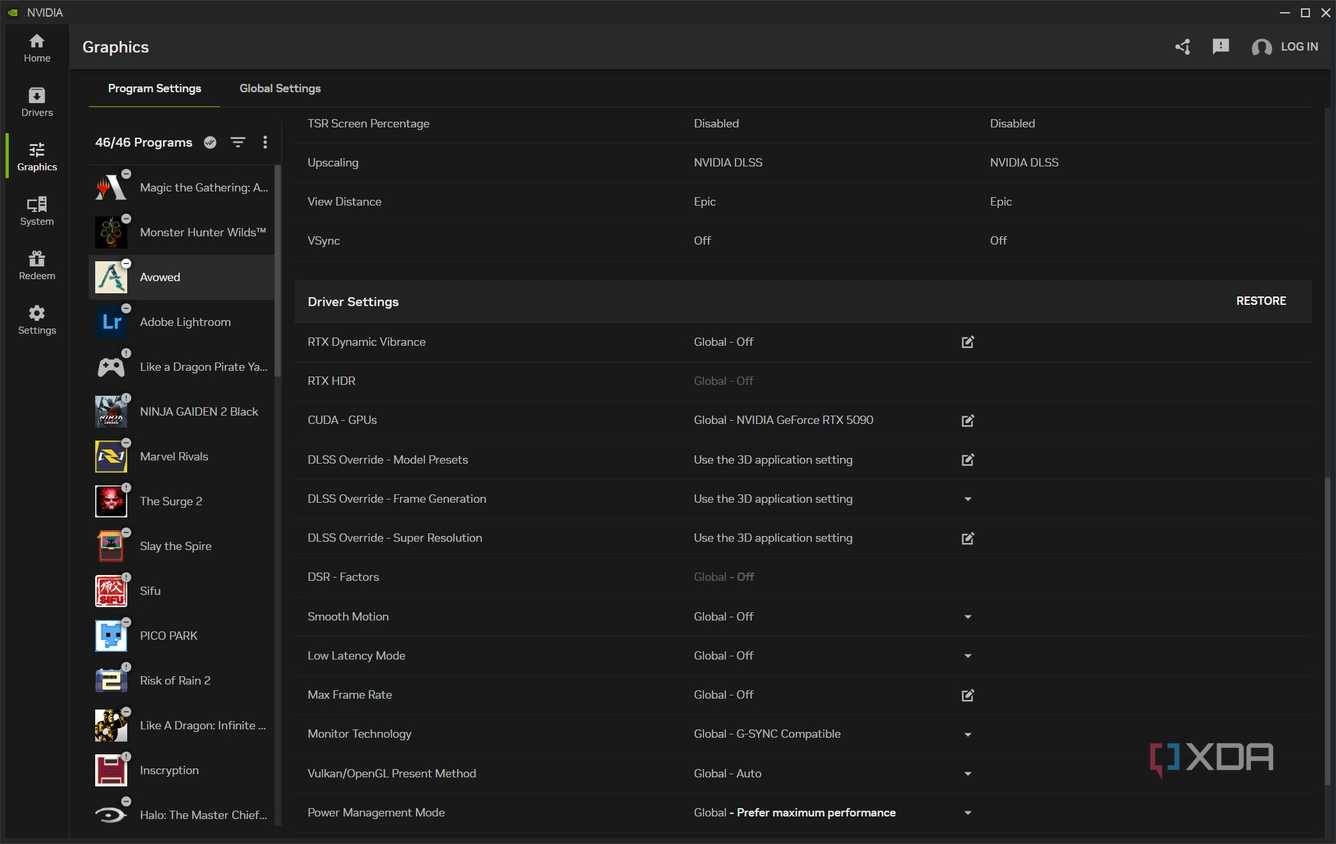This screenshot has height=844, width=1336.
Task: Open the three-dot more options menu
Action: pyautogui.click(x=265, y=142)
